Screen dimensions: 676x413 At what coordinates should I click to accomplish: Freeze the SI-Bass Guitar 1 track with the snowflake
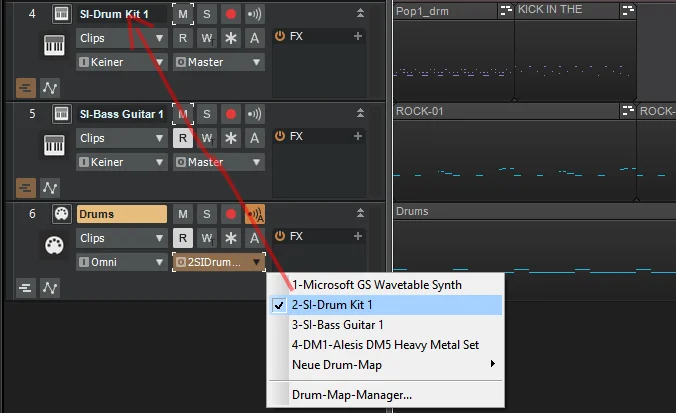pyautogui.click(x=231, y=138)
